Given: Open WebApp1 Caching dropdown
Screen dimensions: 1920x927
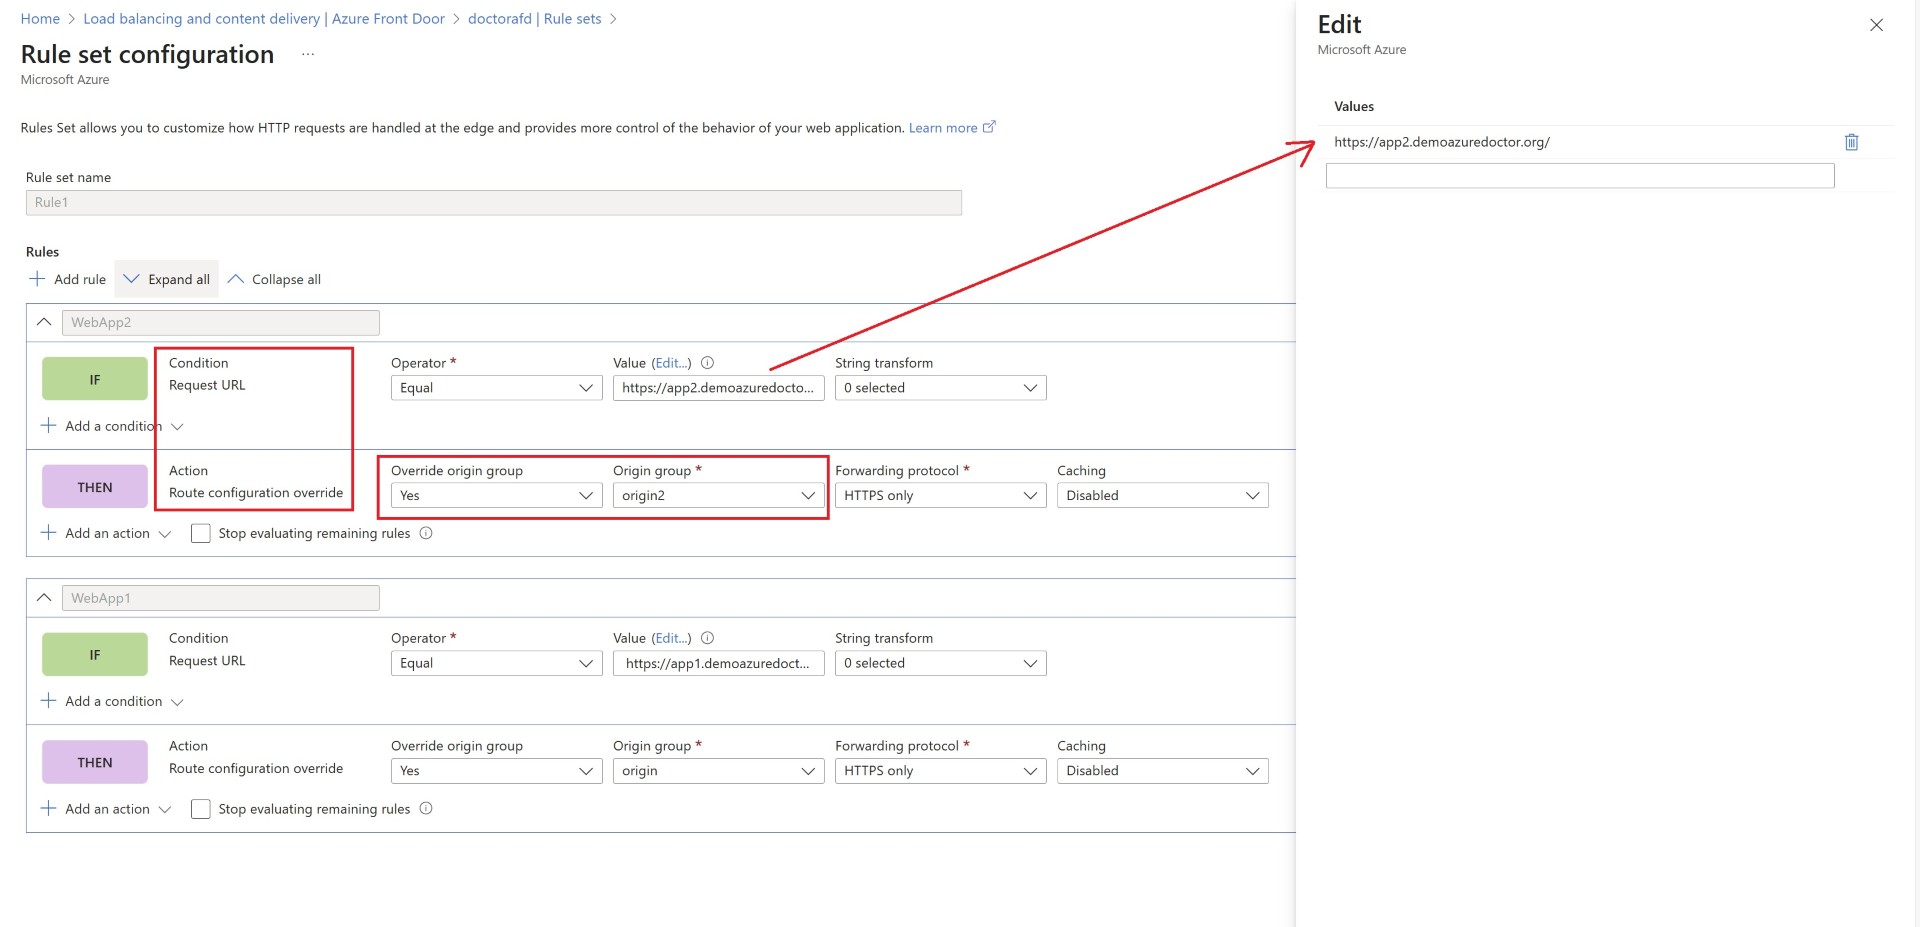Looking at the screenshot, I should (1162, 771).
